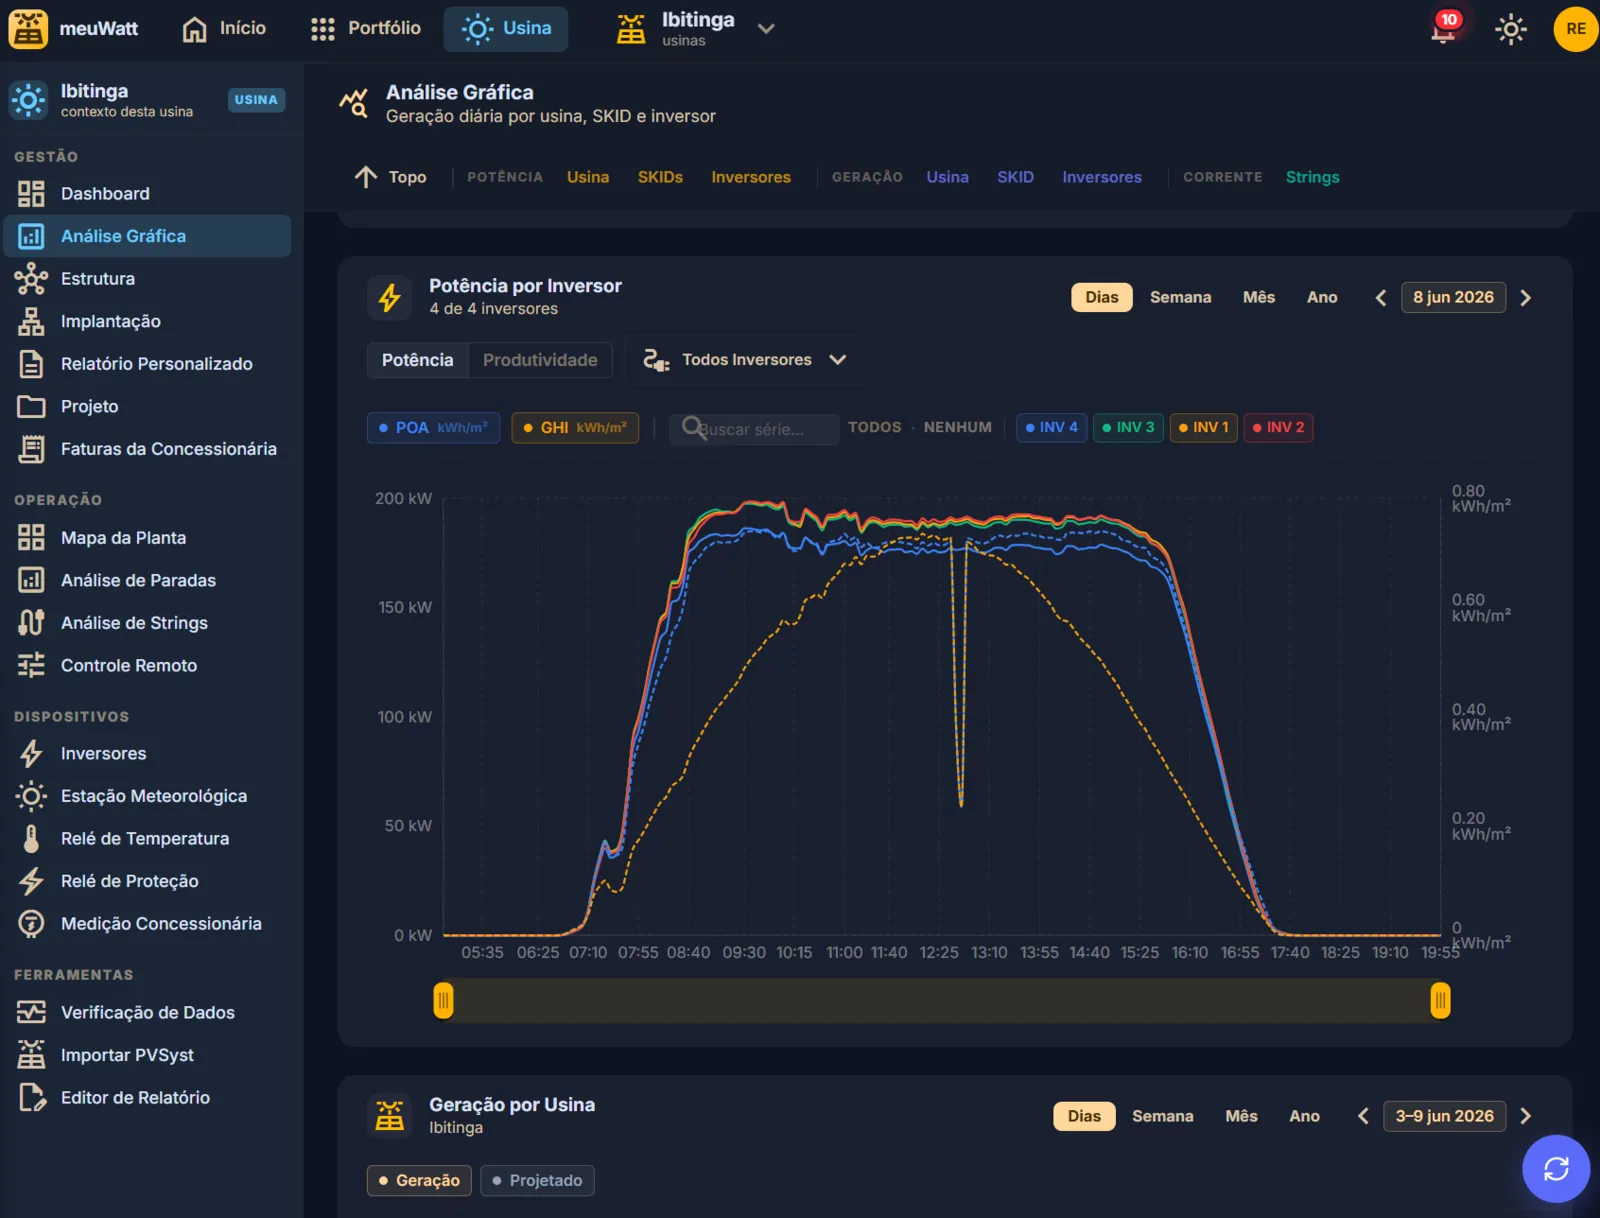Select Ano period in Potência por Inversor
Image resolution: width=1600 pixels, height=1218 pixels.
(1321, 298)
